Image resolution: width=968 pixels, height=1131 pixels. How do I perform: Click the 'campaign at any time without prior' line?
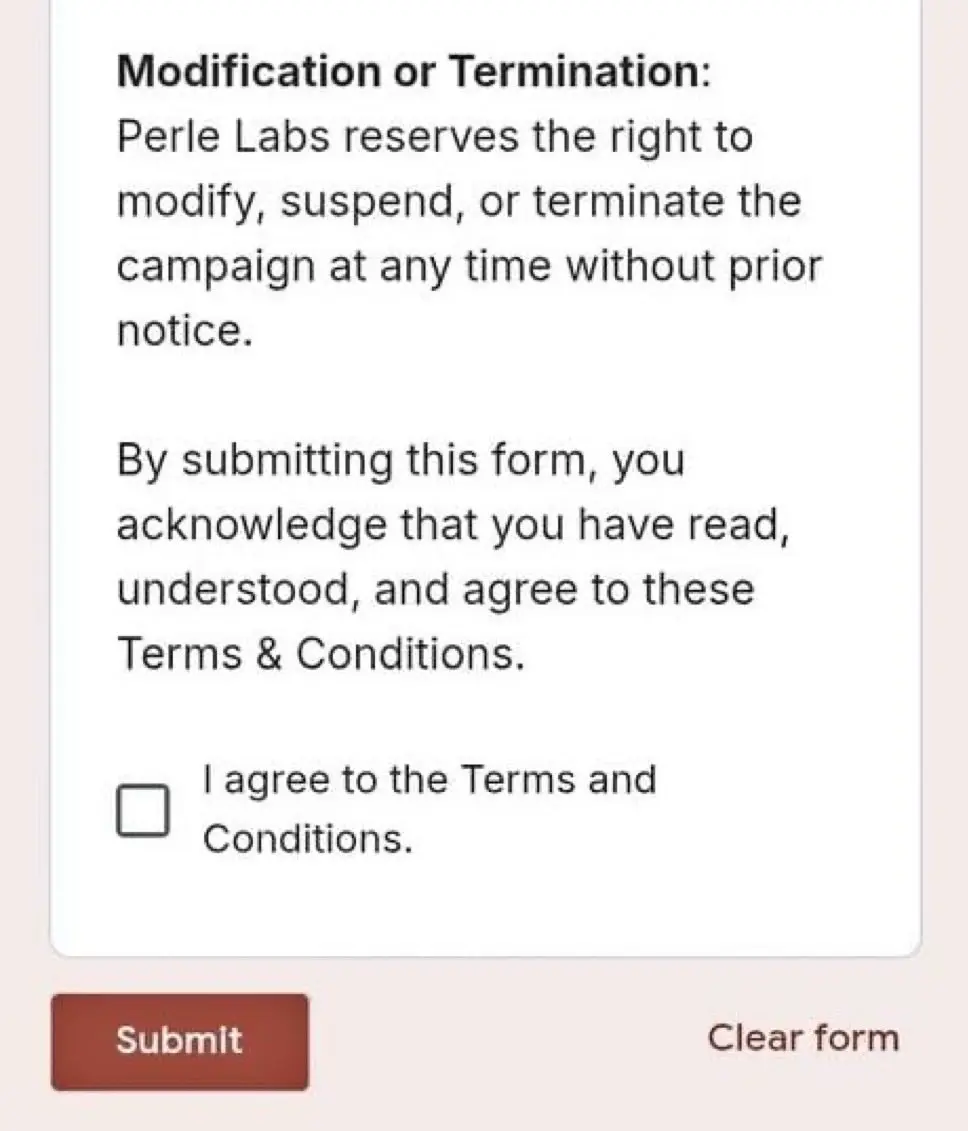pyautogui.click(x=469, y=266)
